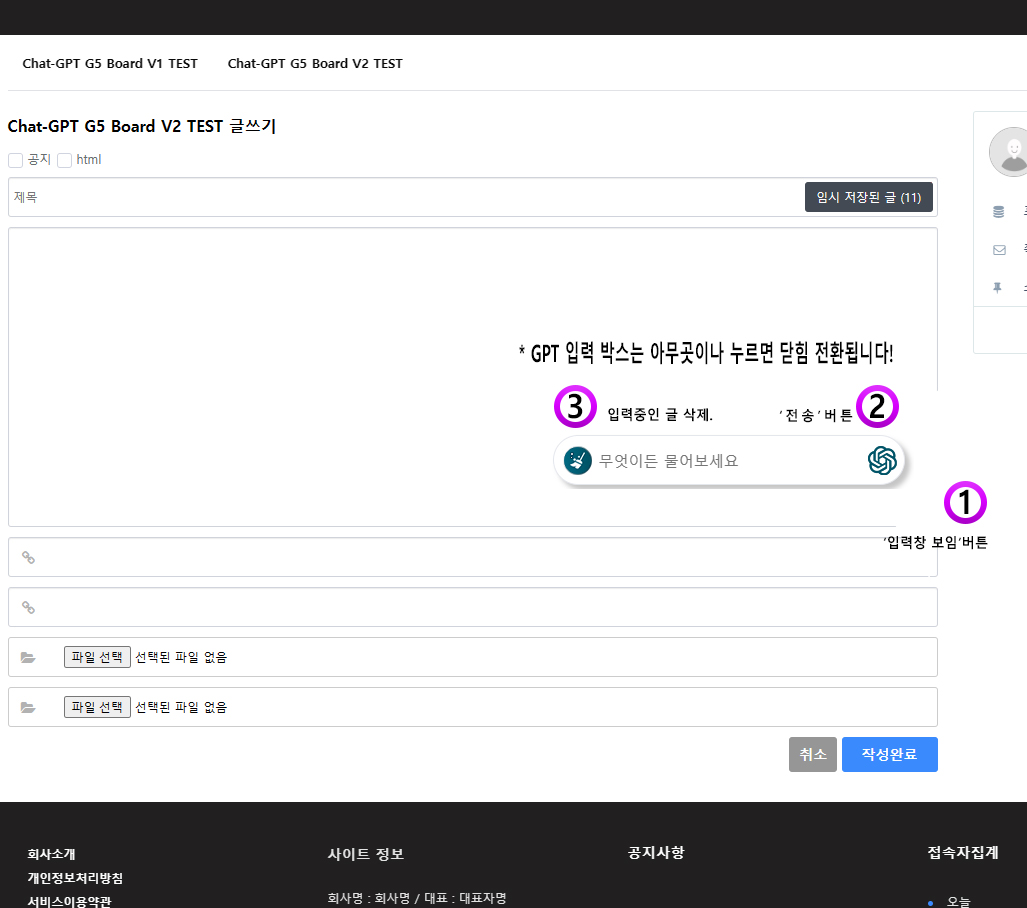The height and width of the screenshot is (908, 1027).
Task: Open Chat-GPT G5 Board V2 TEST menu
Action: (315, 64)
